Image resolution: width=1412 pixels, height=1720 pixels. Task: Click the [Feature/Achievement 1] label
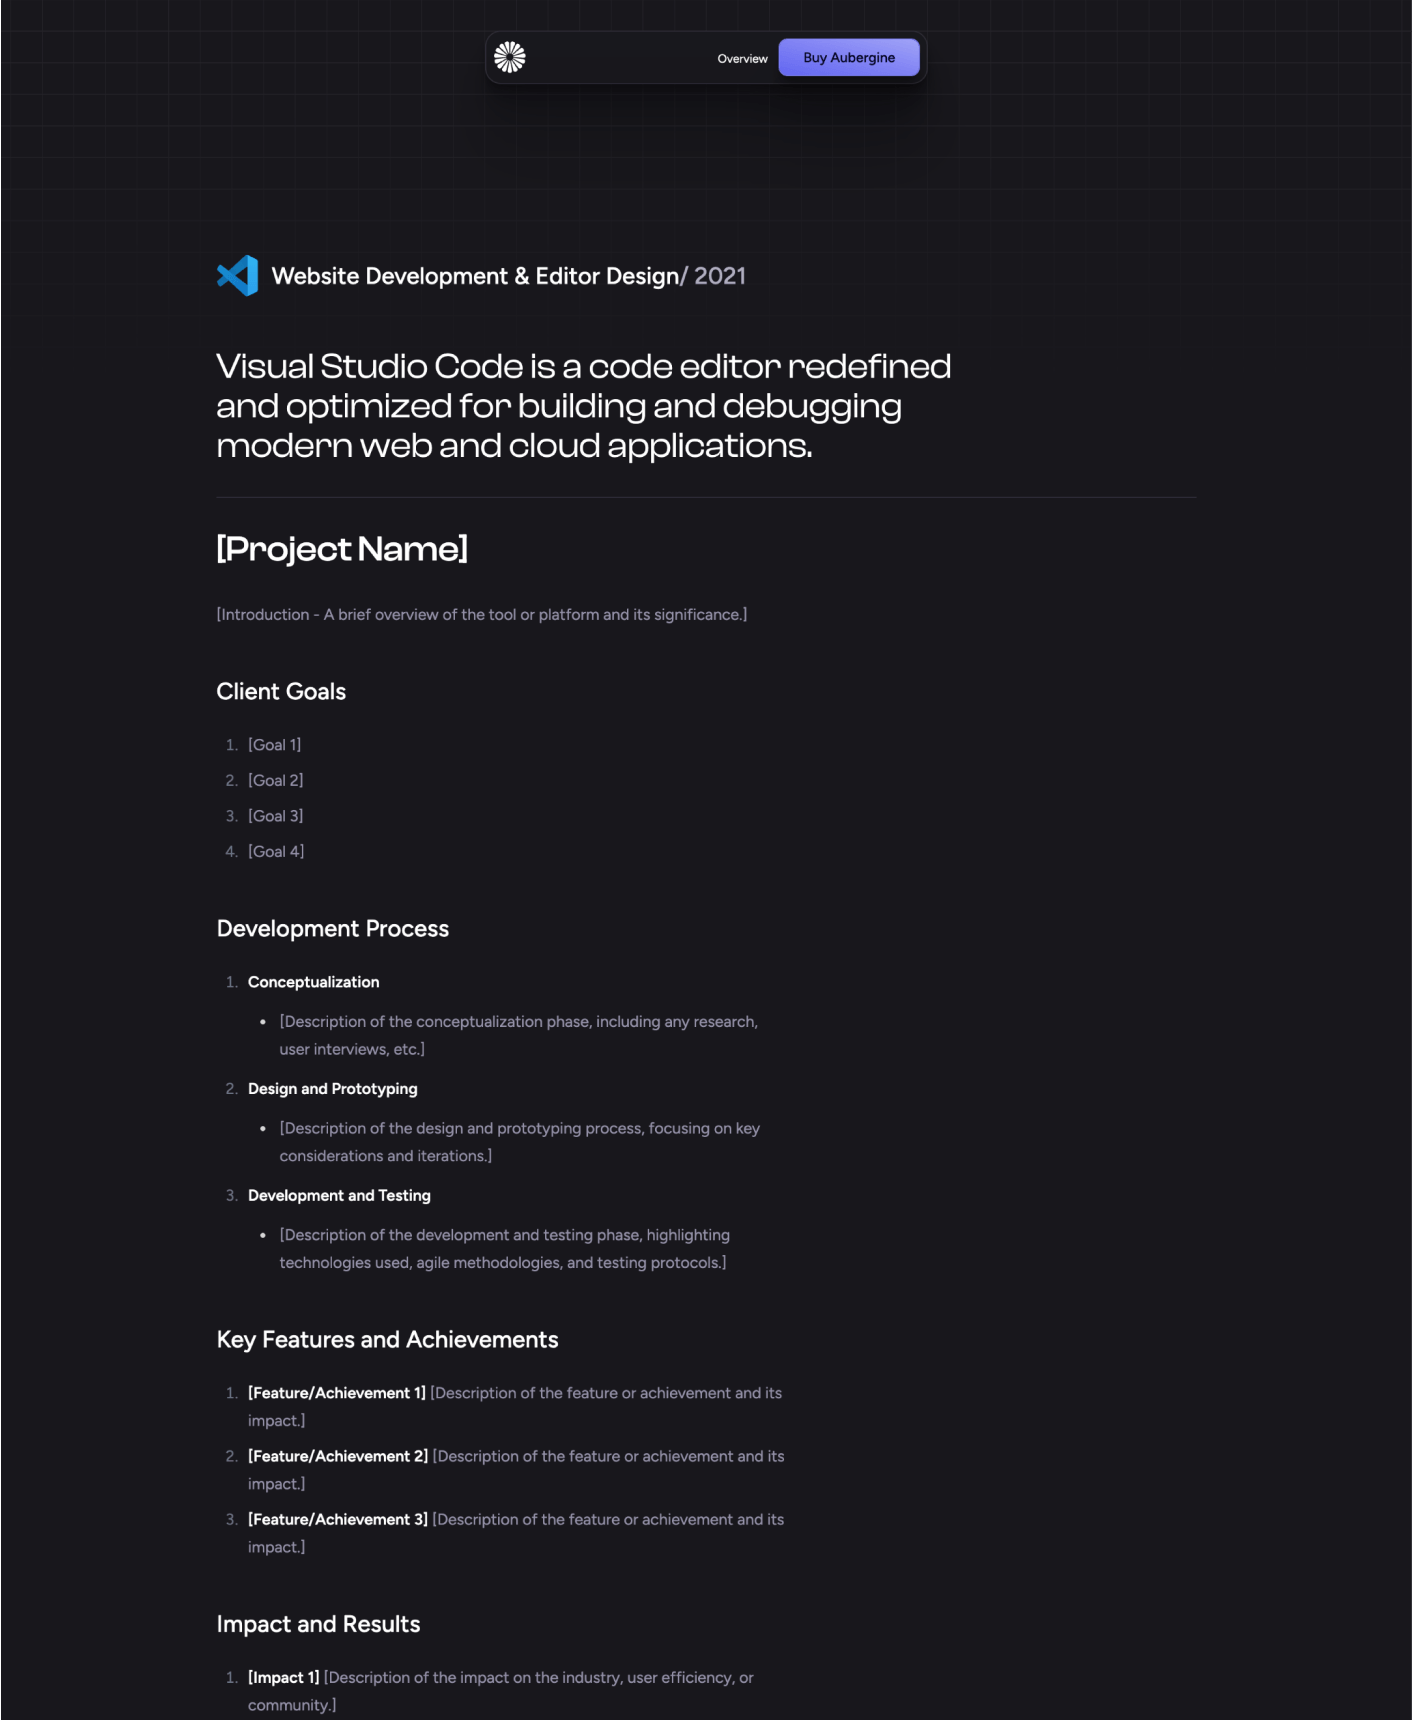[x=336, y=1394]
